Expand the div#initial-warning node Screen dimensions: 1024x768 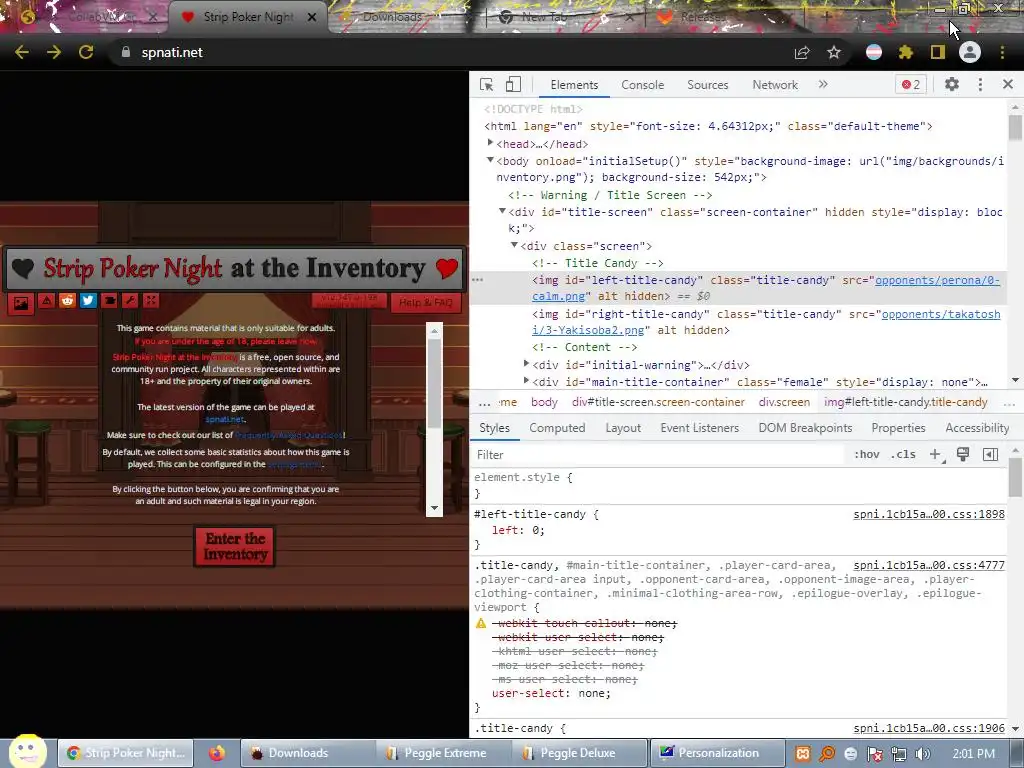(526, 364)
